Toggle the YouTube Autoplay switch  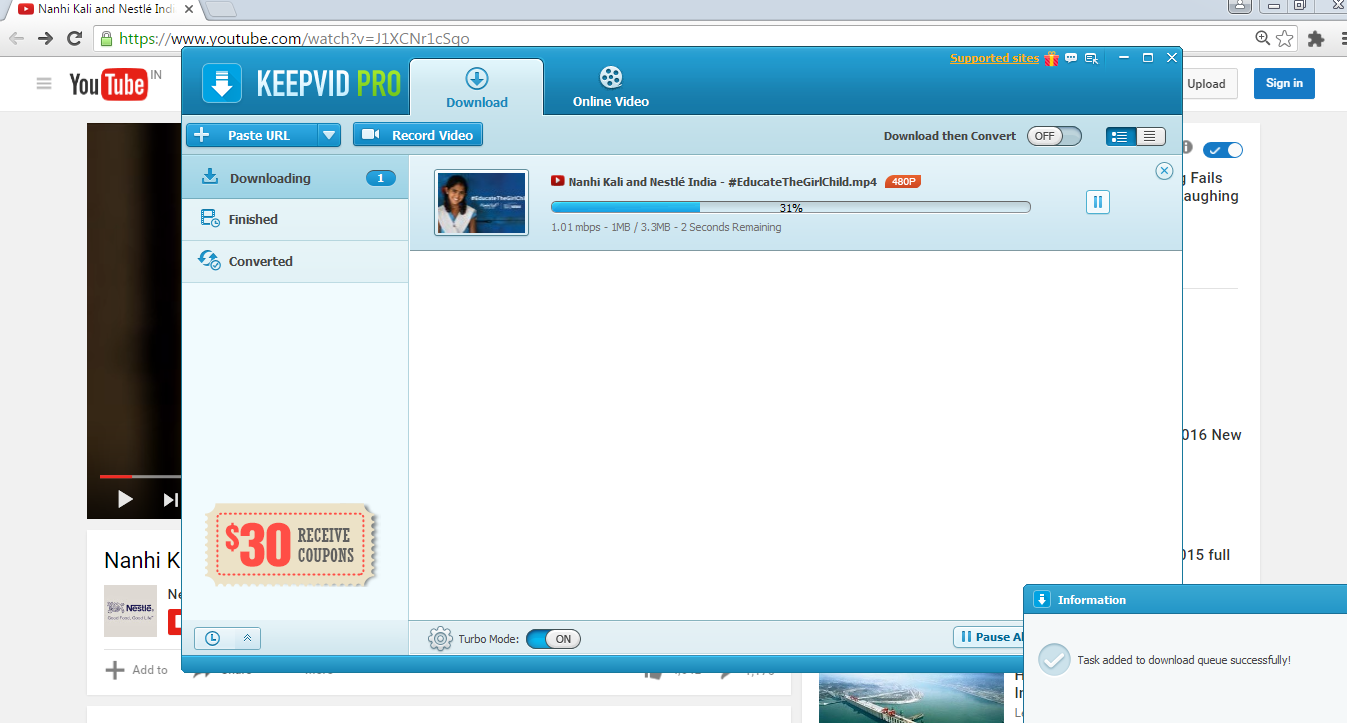tap(1223, 150)
